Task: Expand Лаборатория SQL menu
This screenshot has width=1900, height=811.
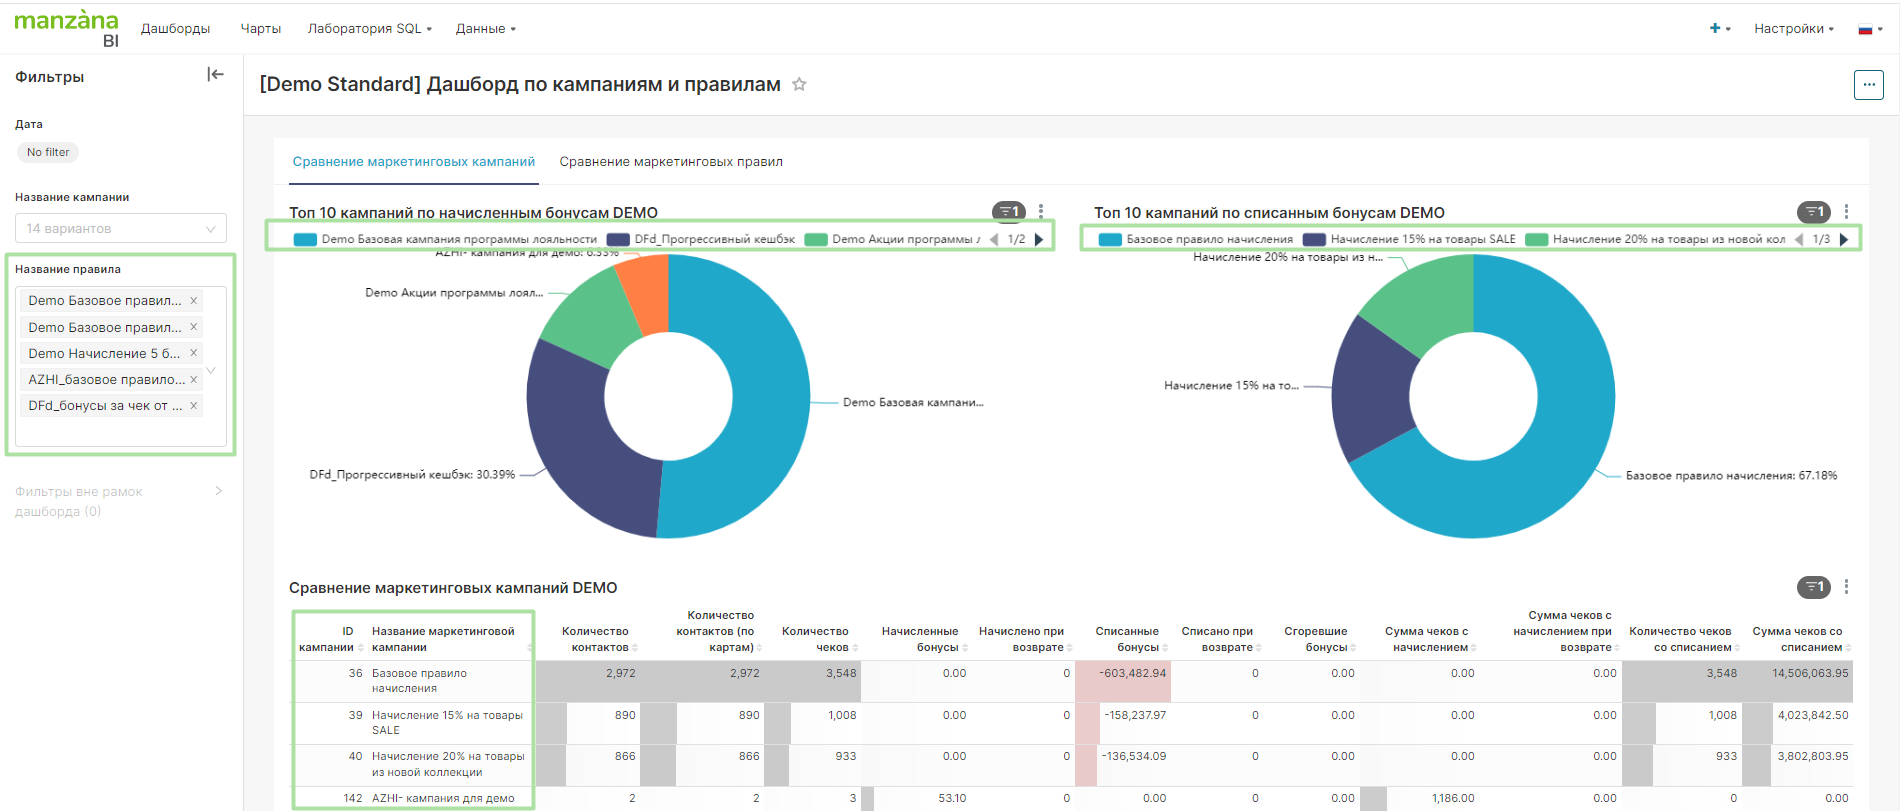Action: 369,29
